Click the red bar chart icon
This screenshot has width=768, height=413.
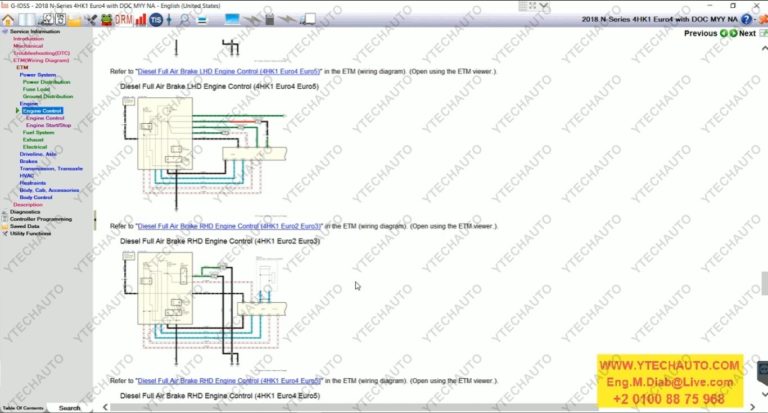[141, 20]
